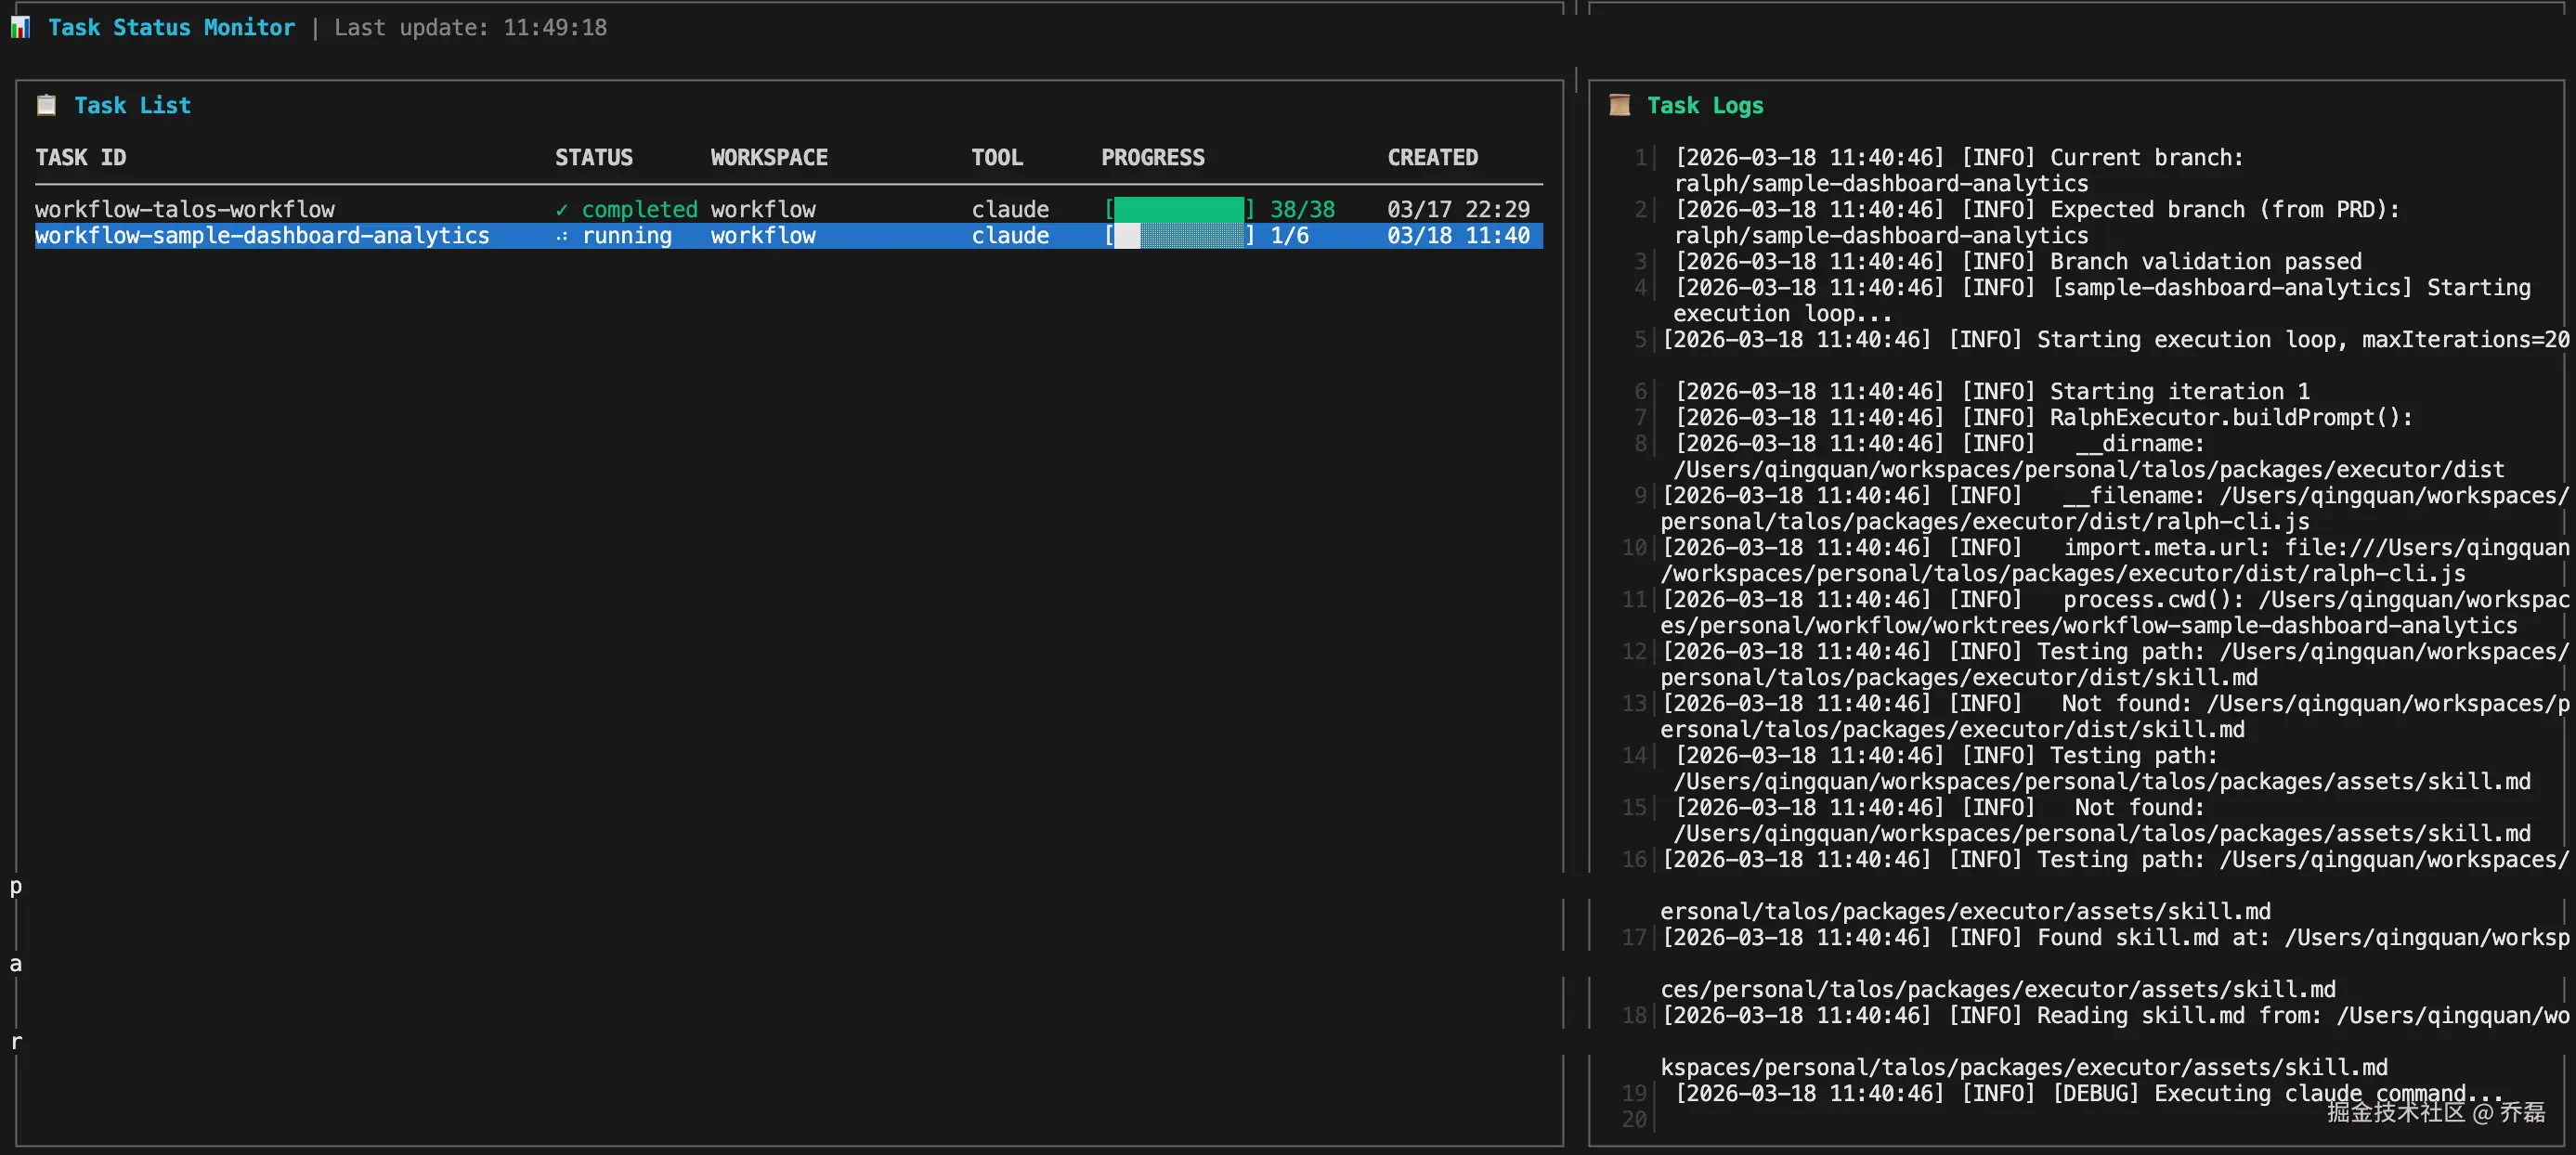Select the workflow-talos-workflow task row
This screenshot has width=2576, height=1155.
coord(185,209)
